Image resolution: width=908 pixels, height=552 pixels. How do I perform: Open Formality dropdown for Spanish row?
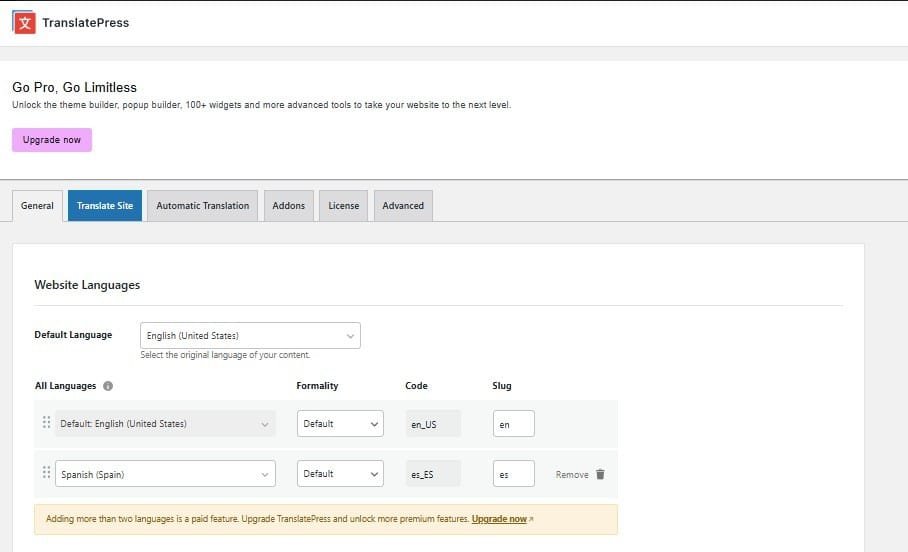point(340,474)
